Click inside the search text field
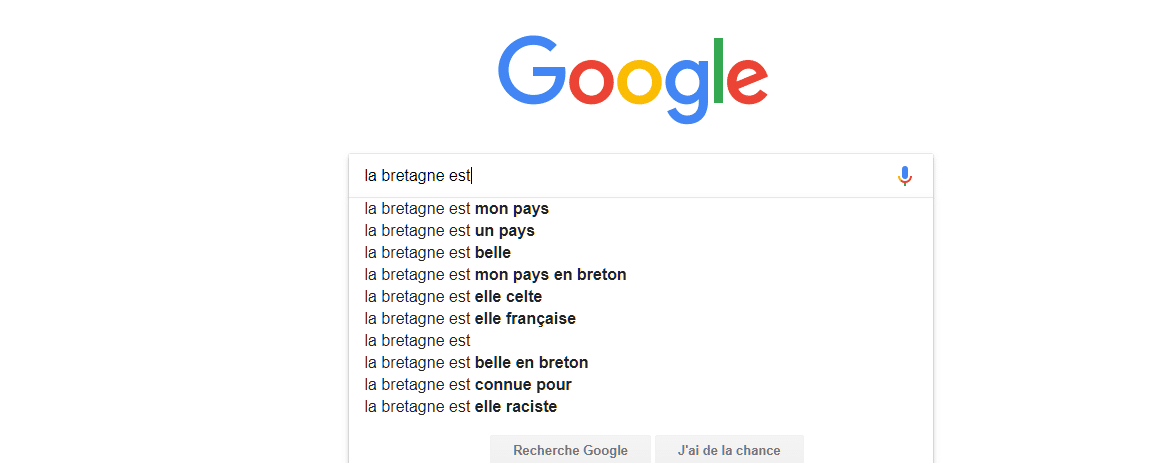This screenshot has height=463, width=1165. coord(624,176)
